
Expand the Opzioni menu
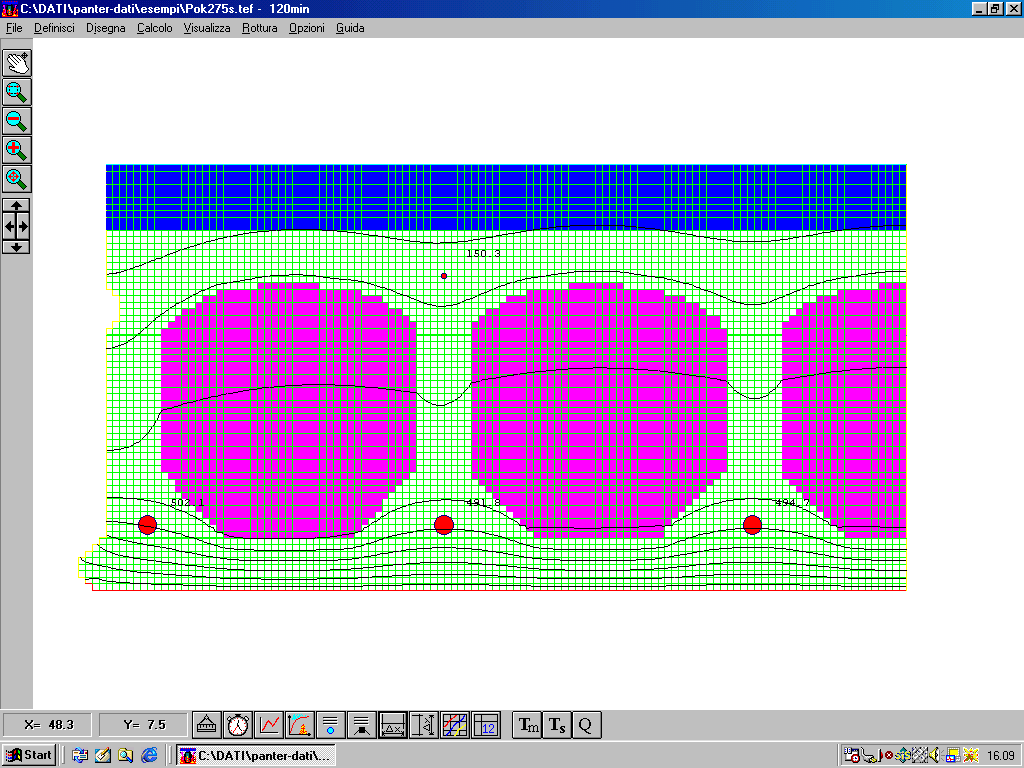pyautogui.click(x=307, y=28)
